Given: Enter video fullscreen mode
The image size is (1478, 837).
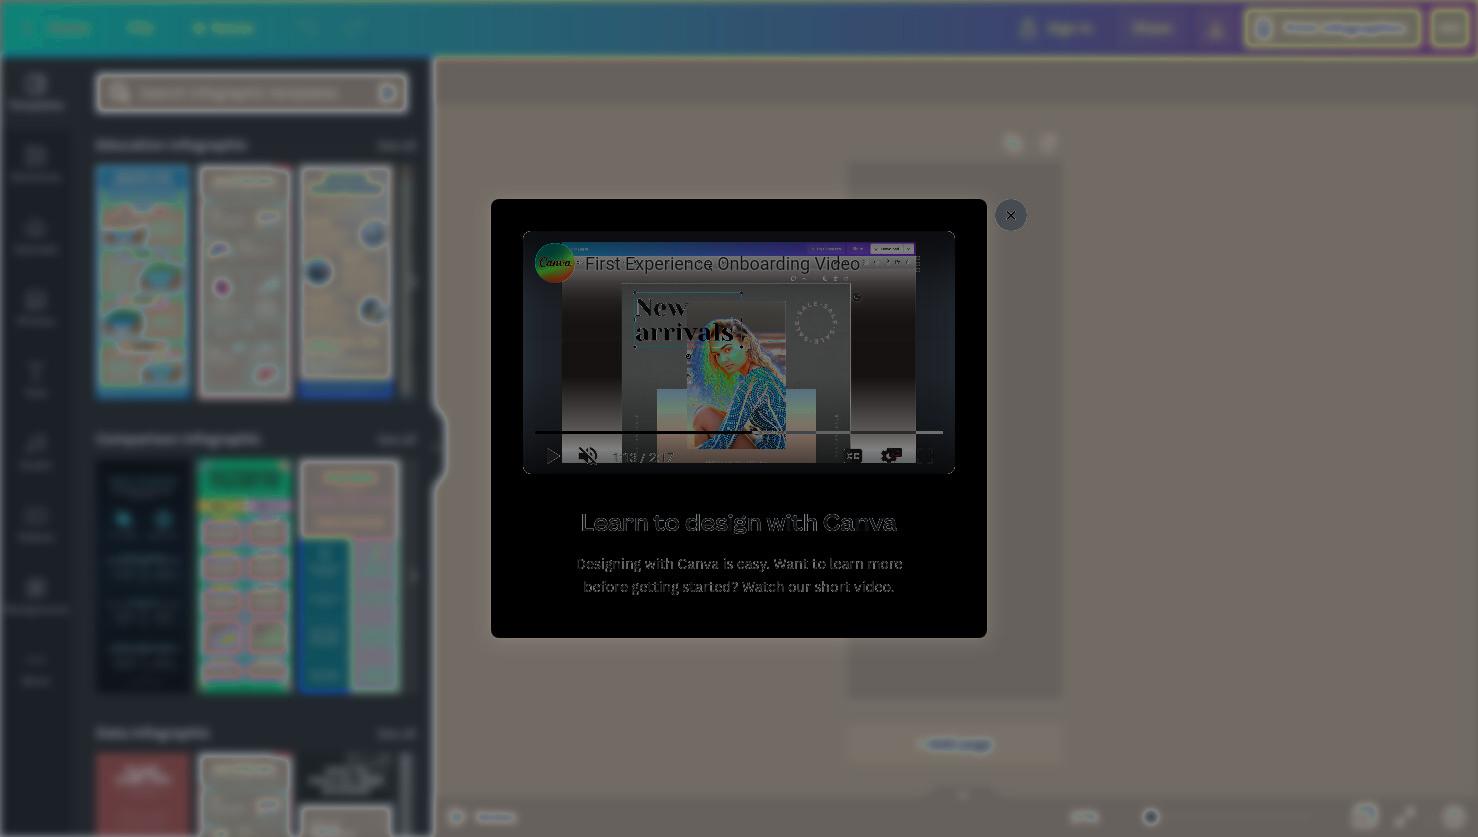Looking at the screenshot, I should [x=926, y=456].
